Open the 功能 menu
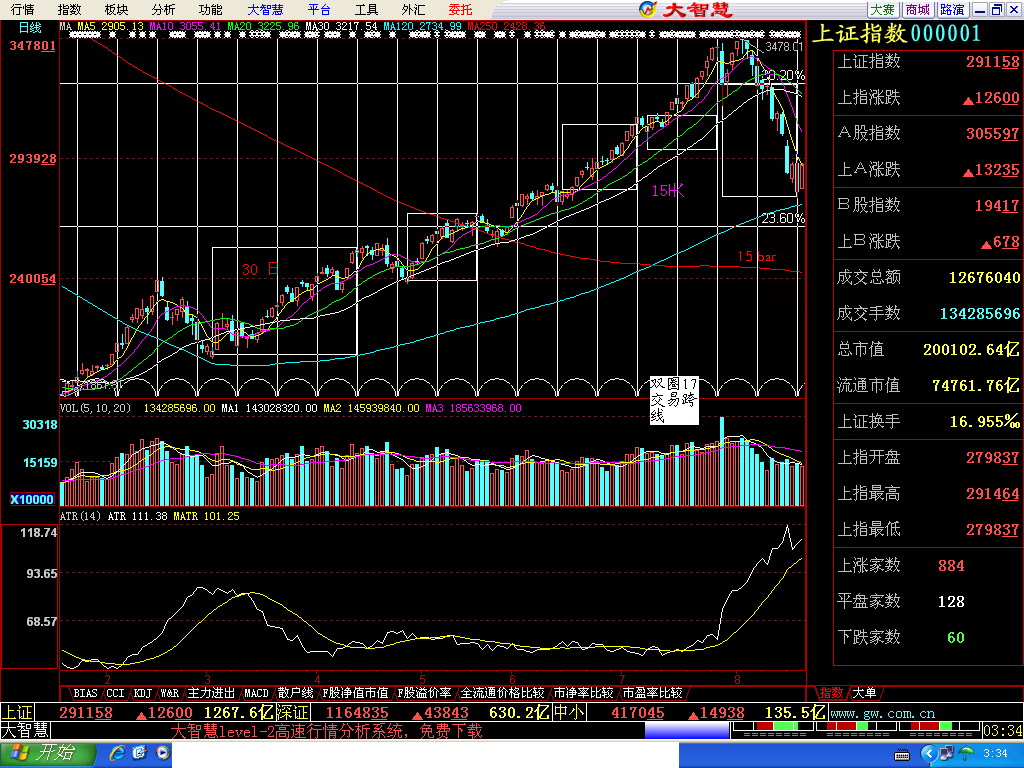This screenshot has height=768, width=1024. click(210, 9)
